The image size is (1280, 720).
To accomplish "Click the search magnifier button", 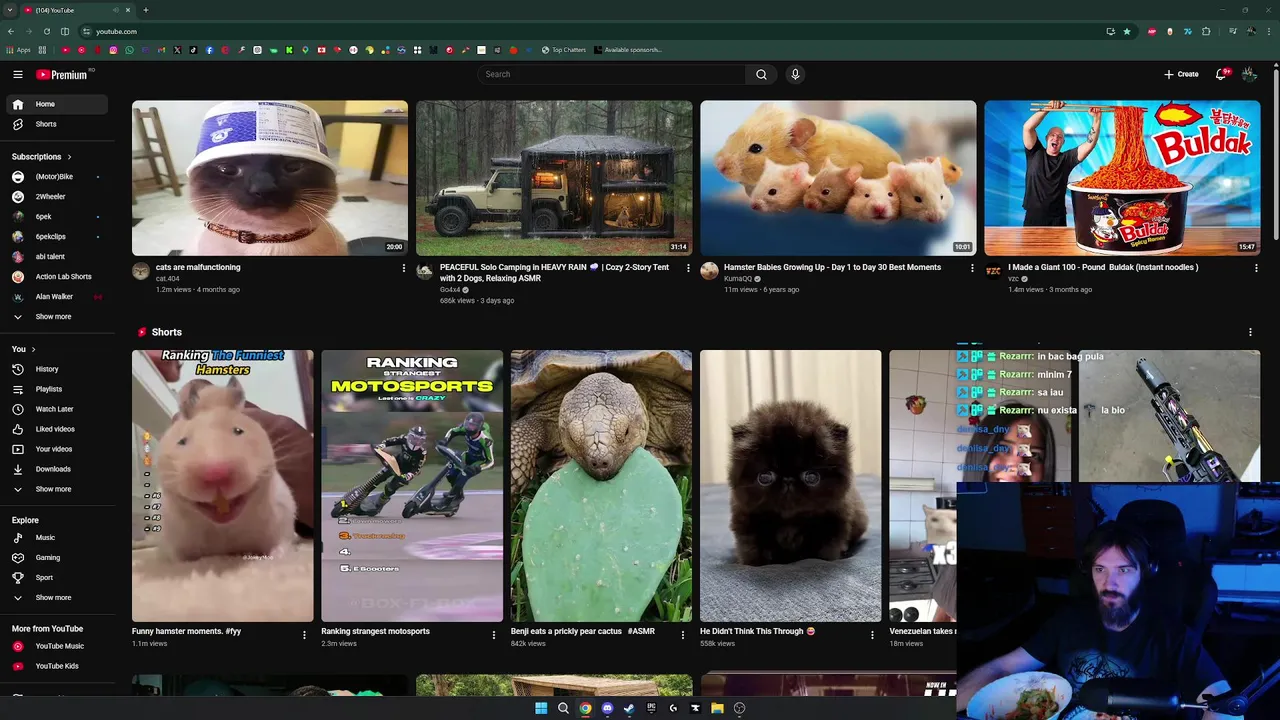I will click(761, 74).
